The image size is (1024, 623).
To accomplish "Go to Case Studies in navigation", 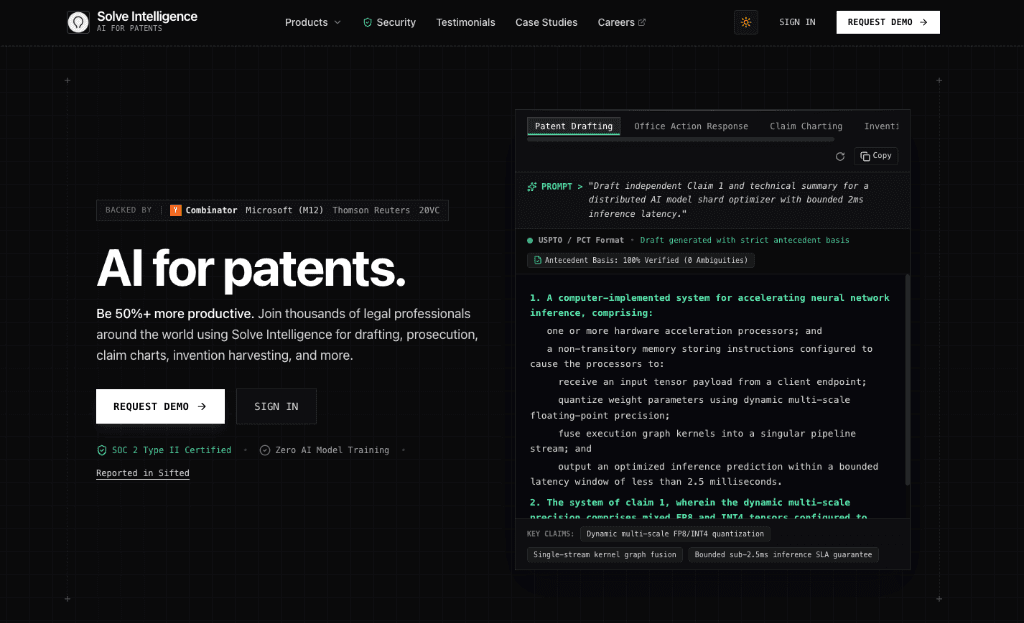I will tap(546, 22).
